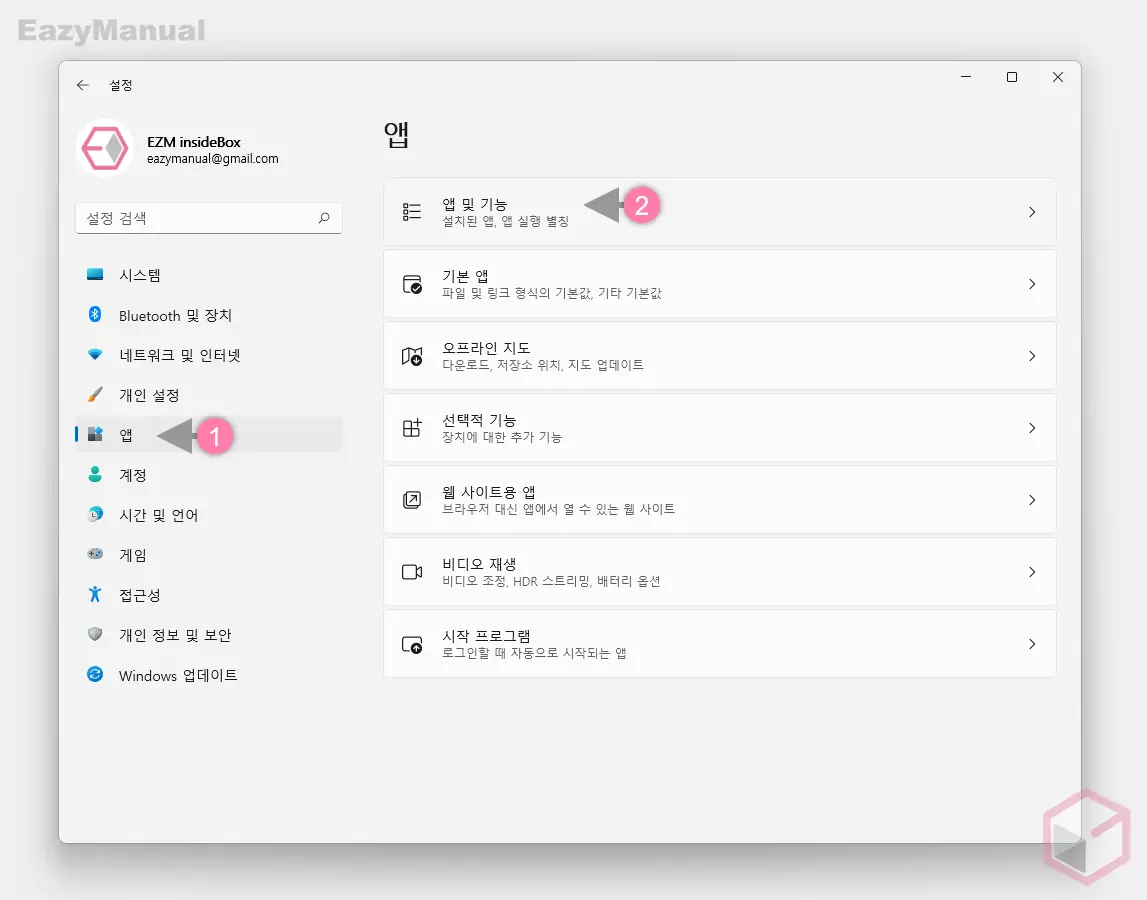
Task: Open 기본 앱 via right chevron arrow
Action: pos(1032,284)
